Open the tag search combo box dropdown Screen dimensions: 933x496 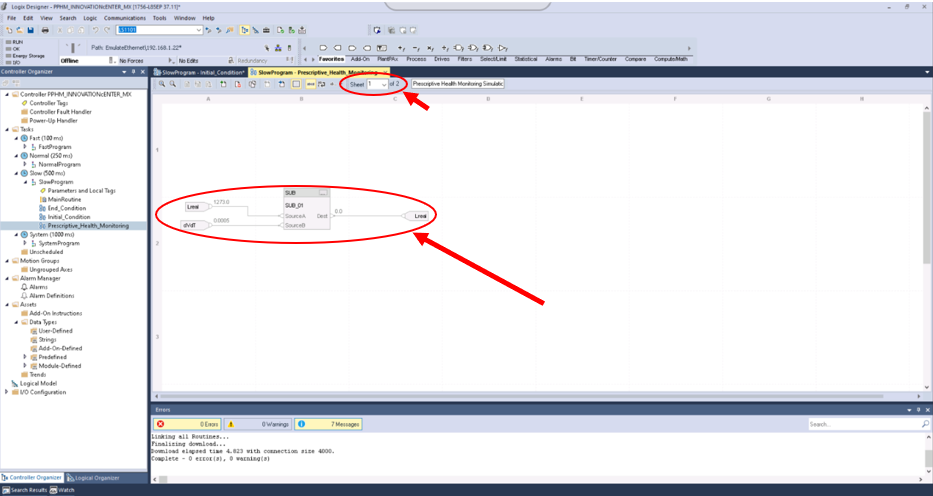coord(199,30)
